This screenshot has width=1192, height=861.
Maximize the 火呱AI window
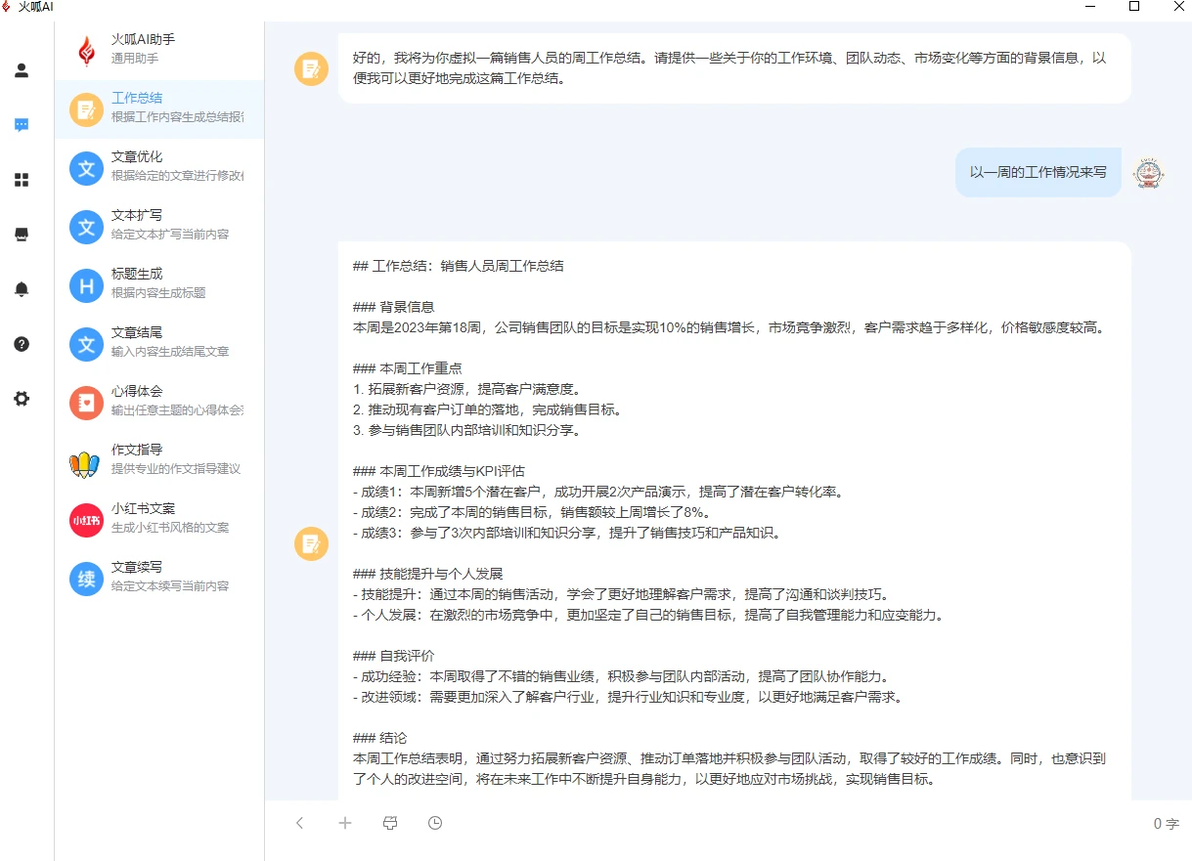pos(1134,6)
